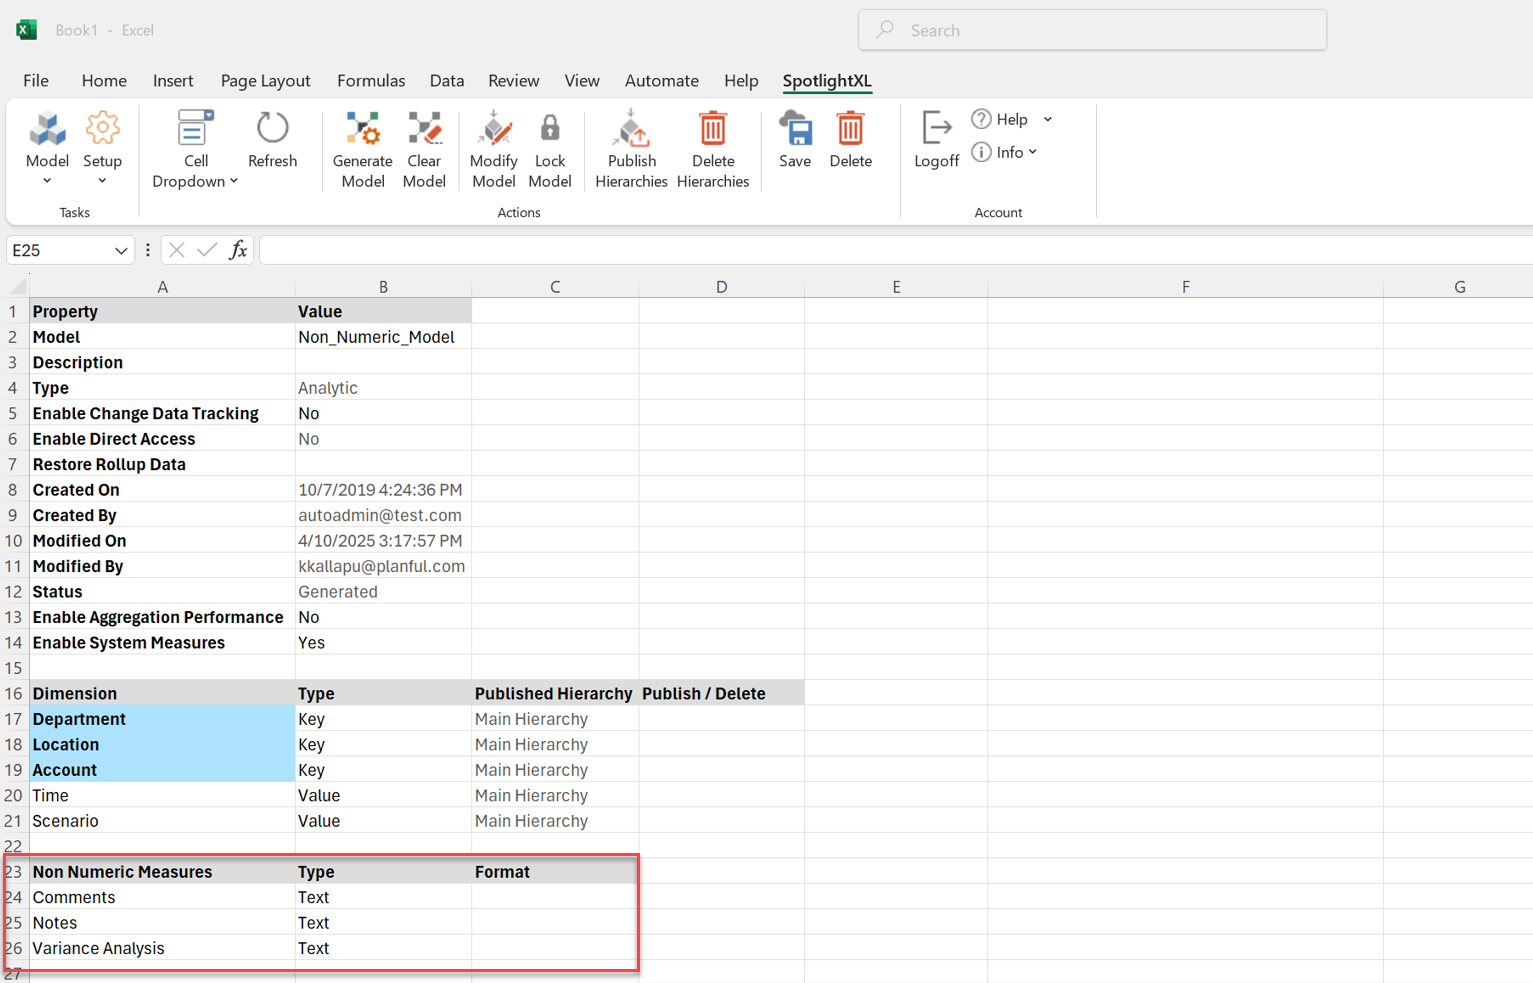Select the Scenario dimension cell
Image resolution: width=1533 pixels, height=983 pixels.
(x=162, y=821)
